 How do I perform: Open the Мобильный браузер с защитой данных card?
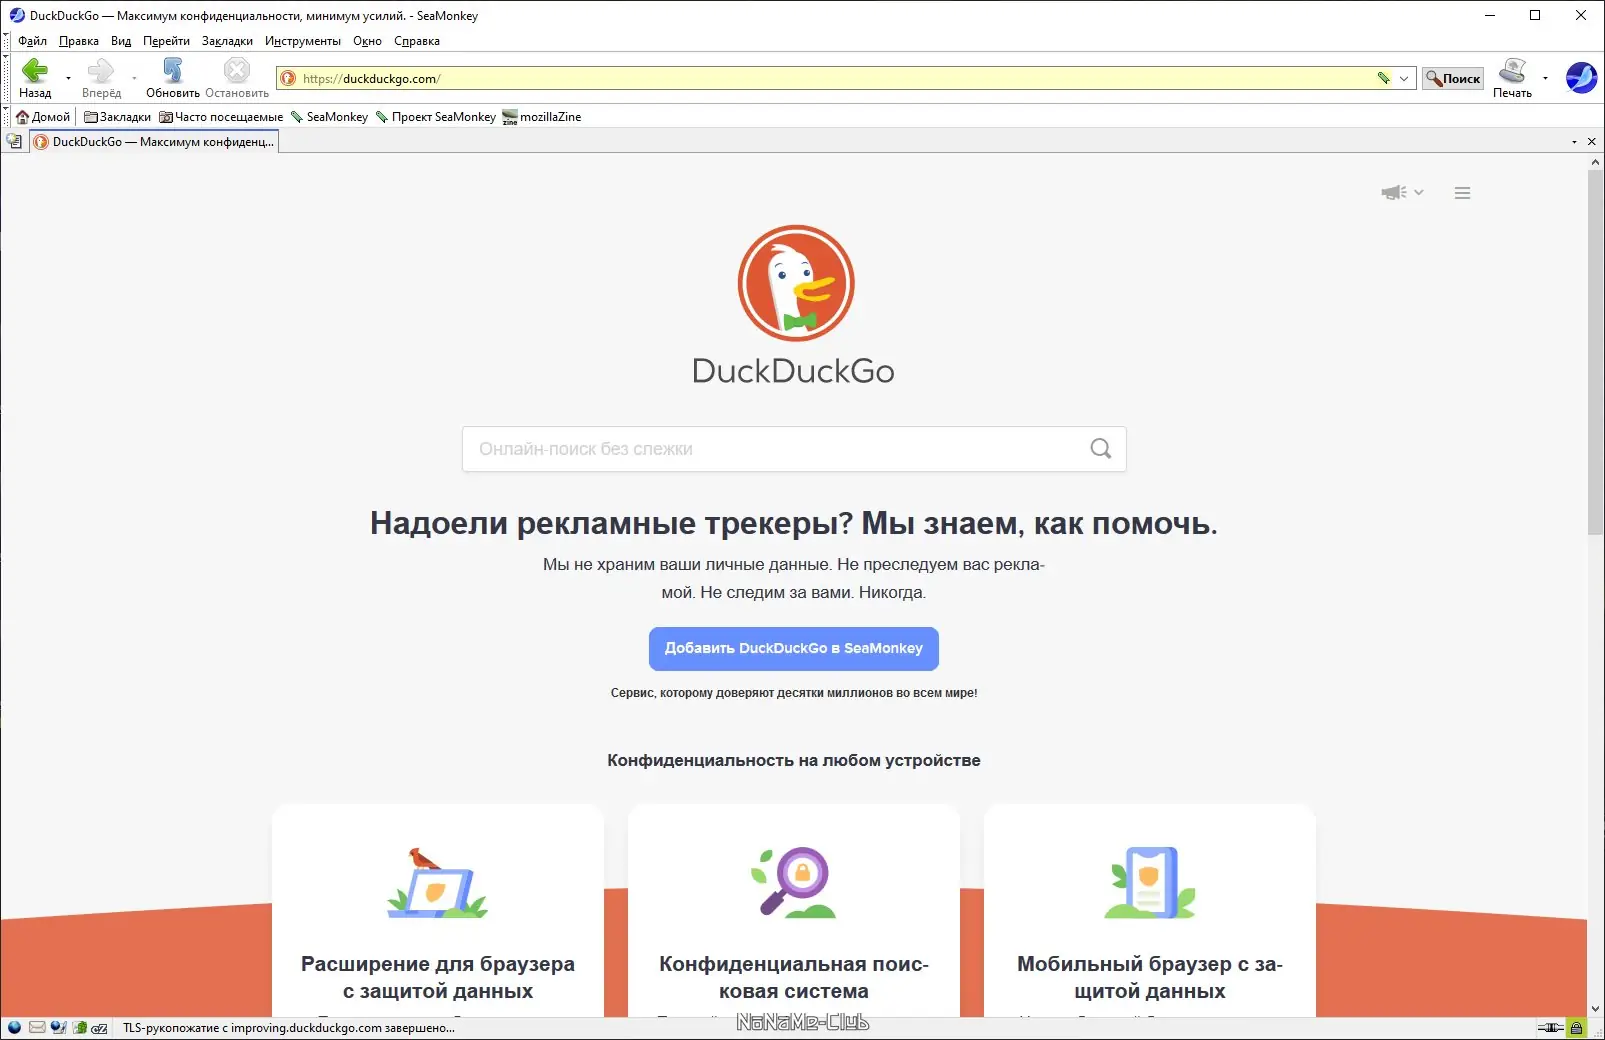[x=1150, y=911]
